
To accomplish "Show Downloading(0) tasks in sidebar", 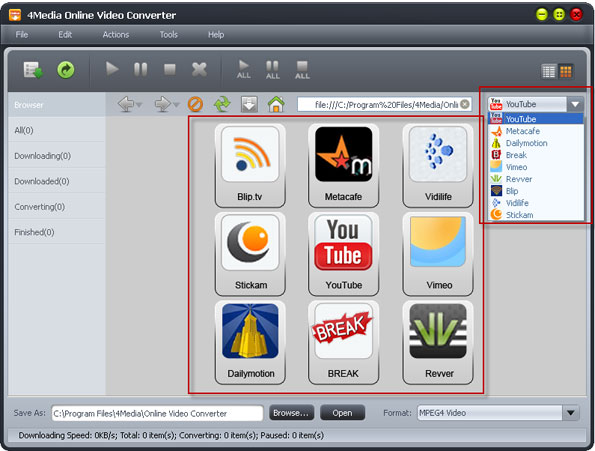I will pos(57,156).
